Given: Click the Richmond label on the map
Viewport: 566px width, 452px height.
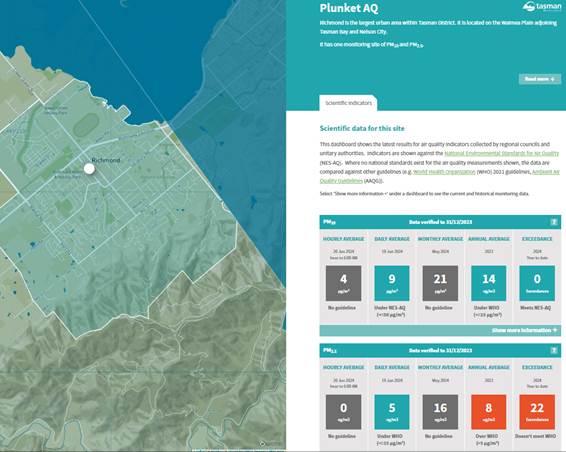Looking at the screenshot, I should (x=106, y=160).
